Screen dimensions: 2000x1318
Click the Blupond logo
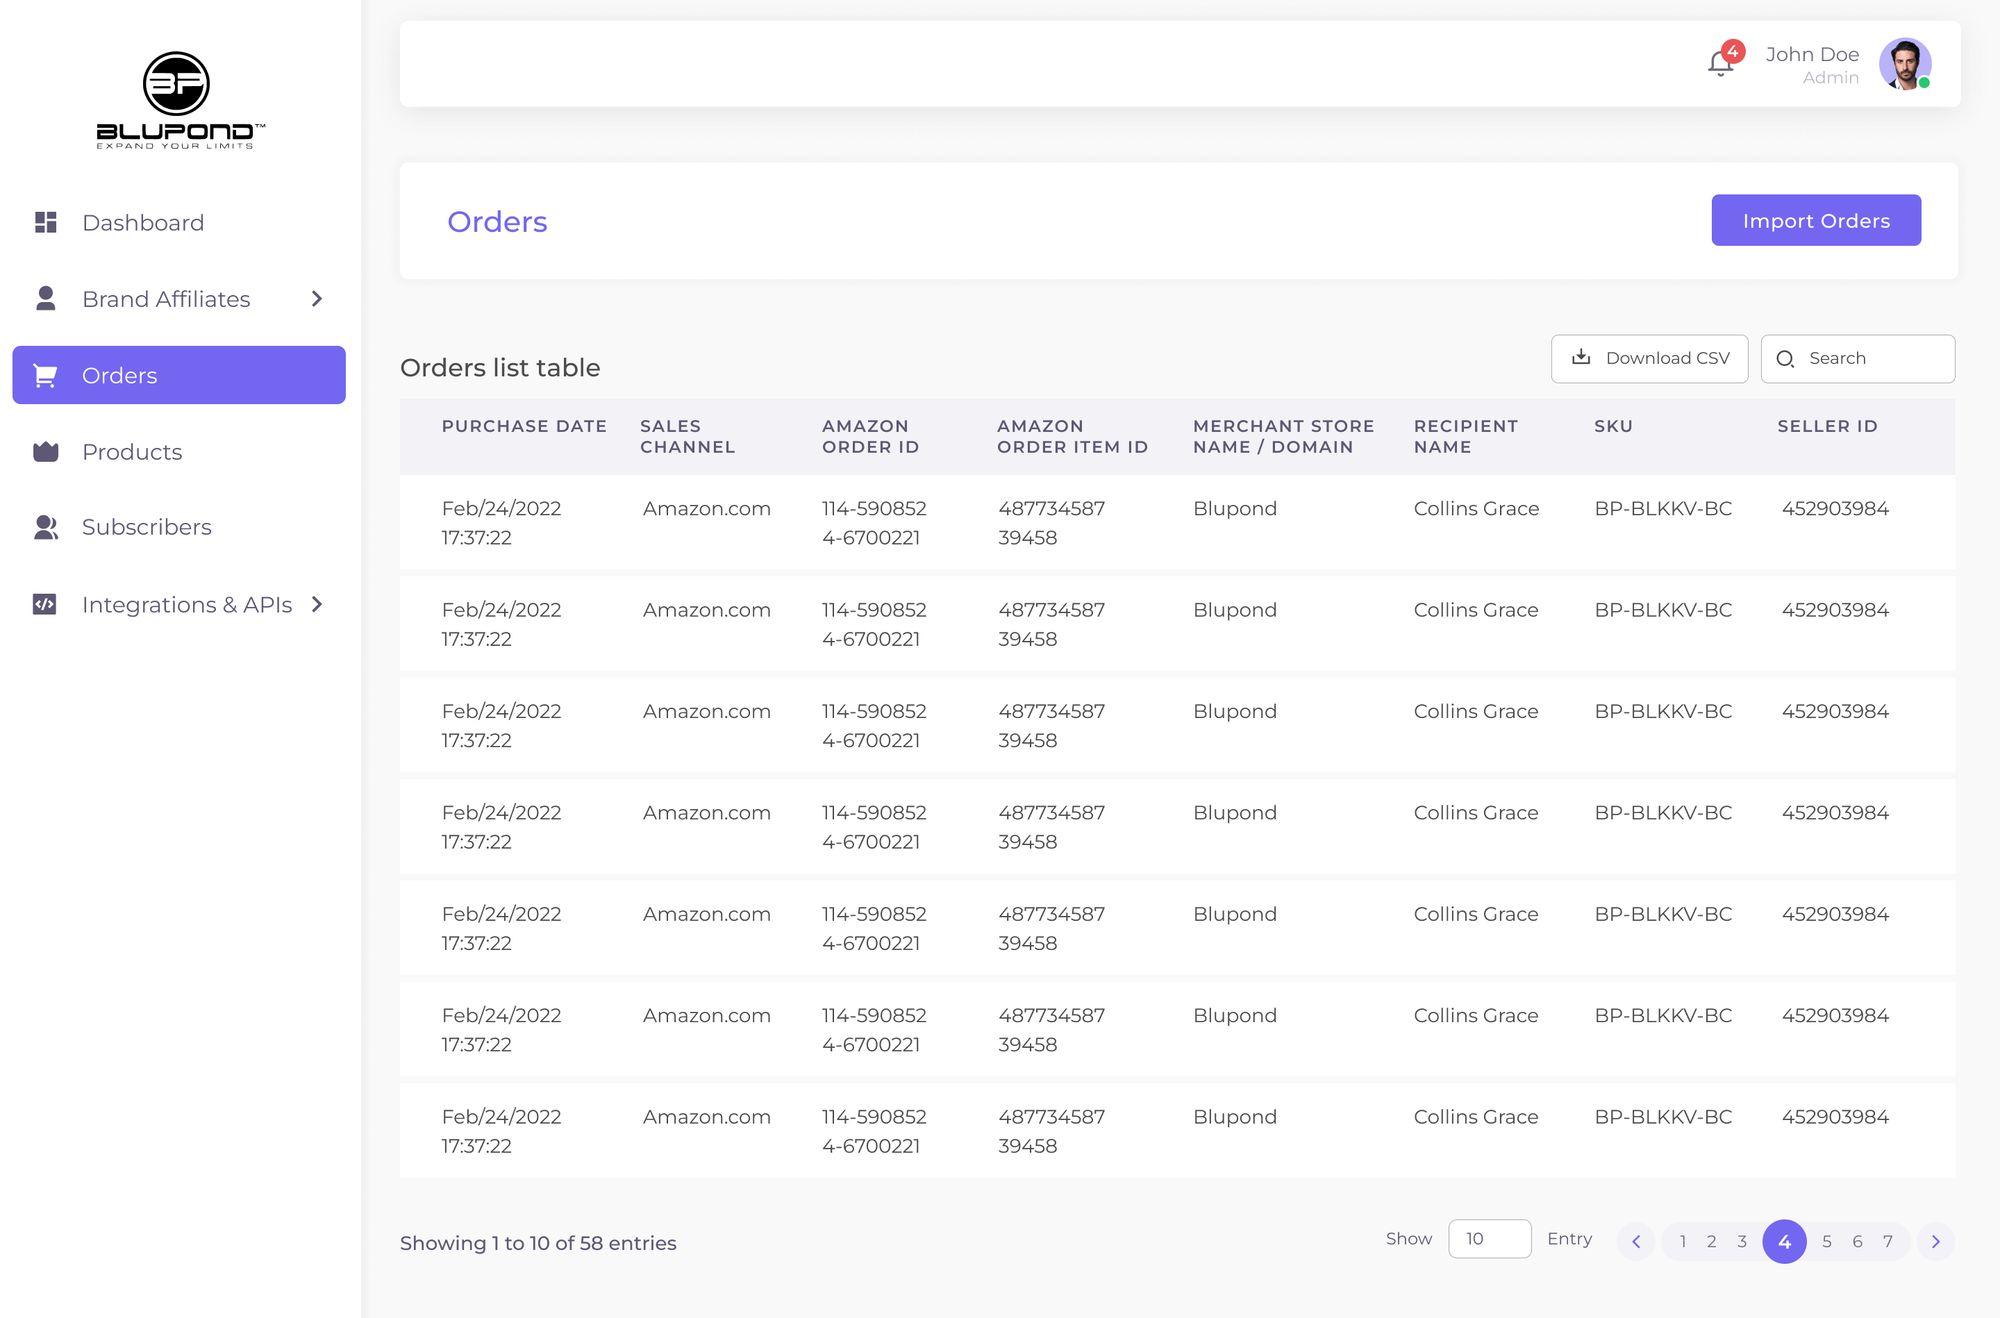179,100
